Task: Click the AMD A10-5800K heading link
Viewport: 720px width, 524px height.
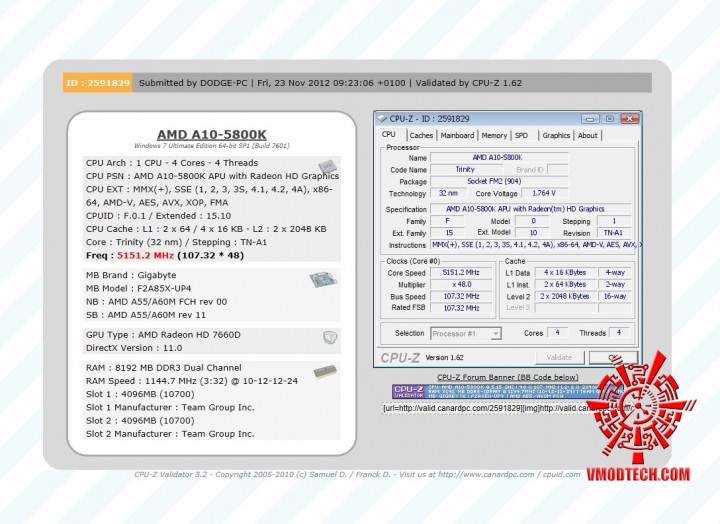Action: pos(212,135)
